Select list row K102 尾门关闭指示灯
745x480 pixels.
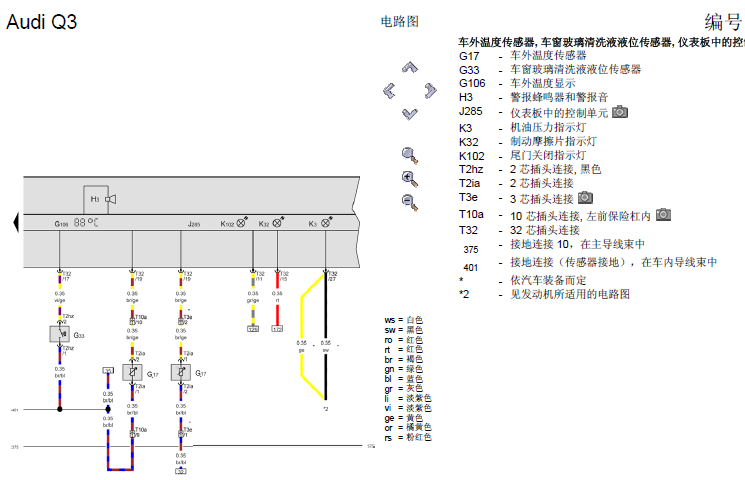(x=523, y=155)
